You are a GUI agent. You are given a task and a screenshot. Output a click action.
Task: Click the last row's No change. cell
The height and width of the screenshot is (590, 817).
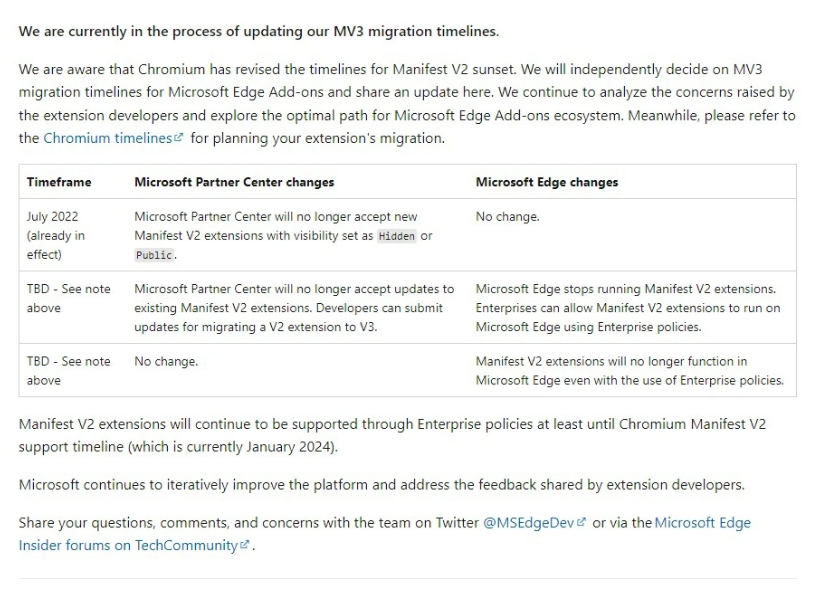(x=298, y=370)
